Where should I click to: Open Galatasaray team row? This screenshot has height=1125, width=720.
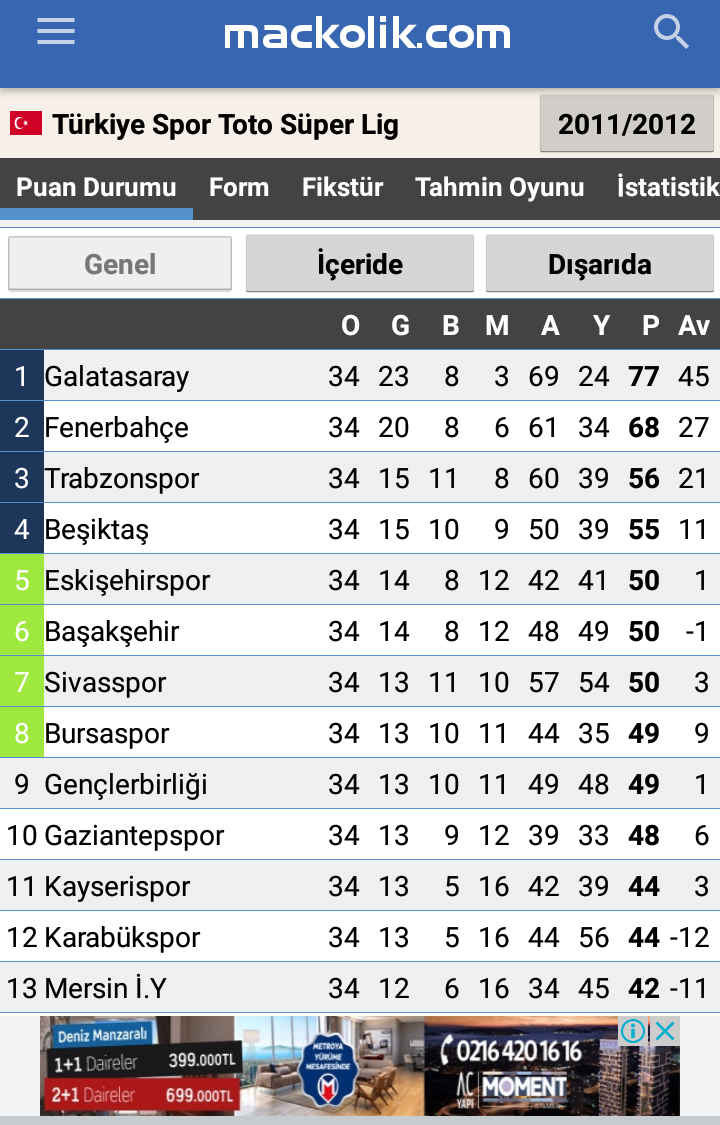coord(360,376)
